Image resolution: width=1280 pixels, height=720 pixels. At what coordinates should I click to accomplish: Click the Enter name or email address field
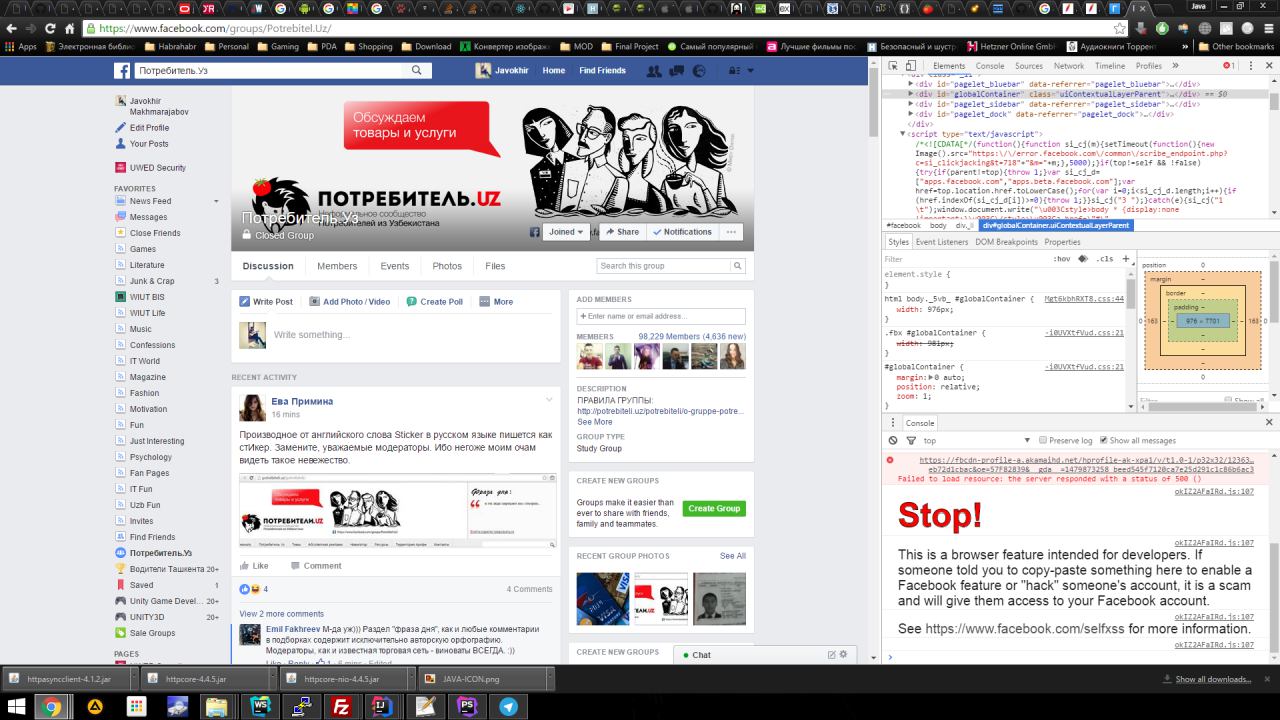661,316
